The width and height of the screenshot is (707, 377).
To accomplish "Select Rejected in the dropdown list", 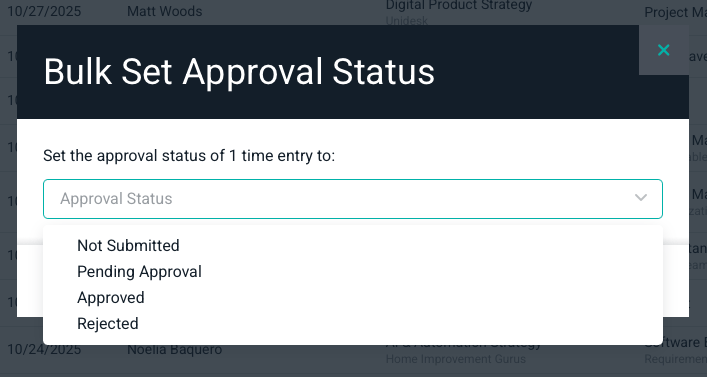I will click(108, 324).
